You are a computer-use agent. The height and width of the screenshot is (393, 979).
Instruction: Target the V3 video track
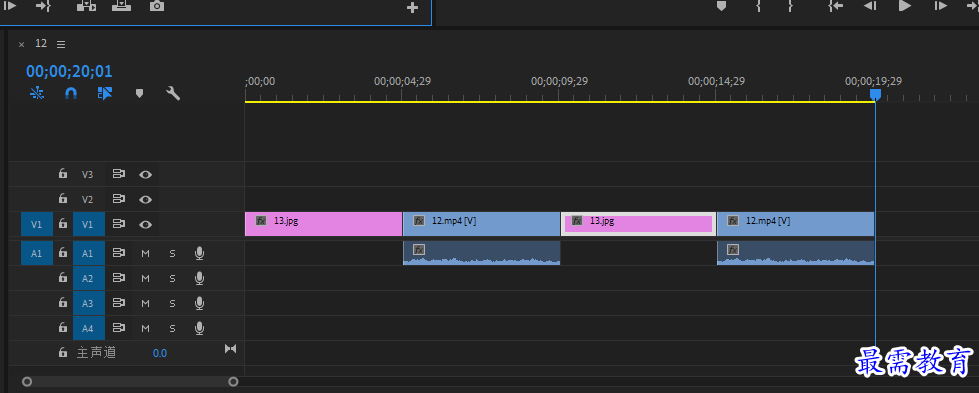87,174
